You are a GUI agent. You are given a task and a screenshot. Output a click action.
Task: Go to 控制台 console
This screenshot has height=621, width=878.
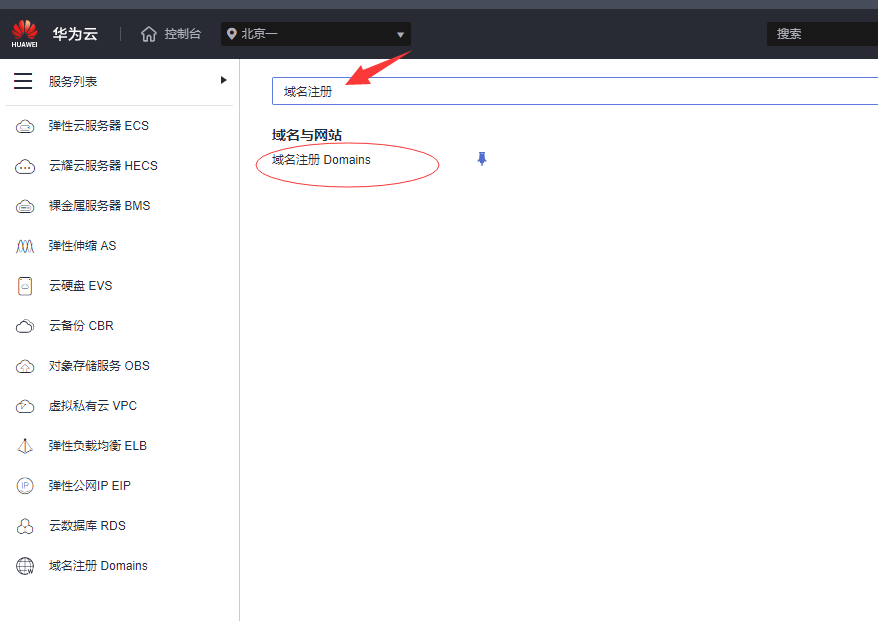point(182,34)
